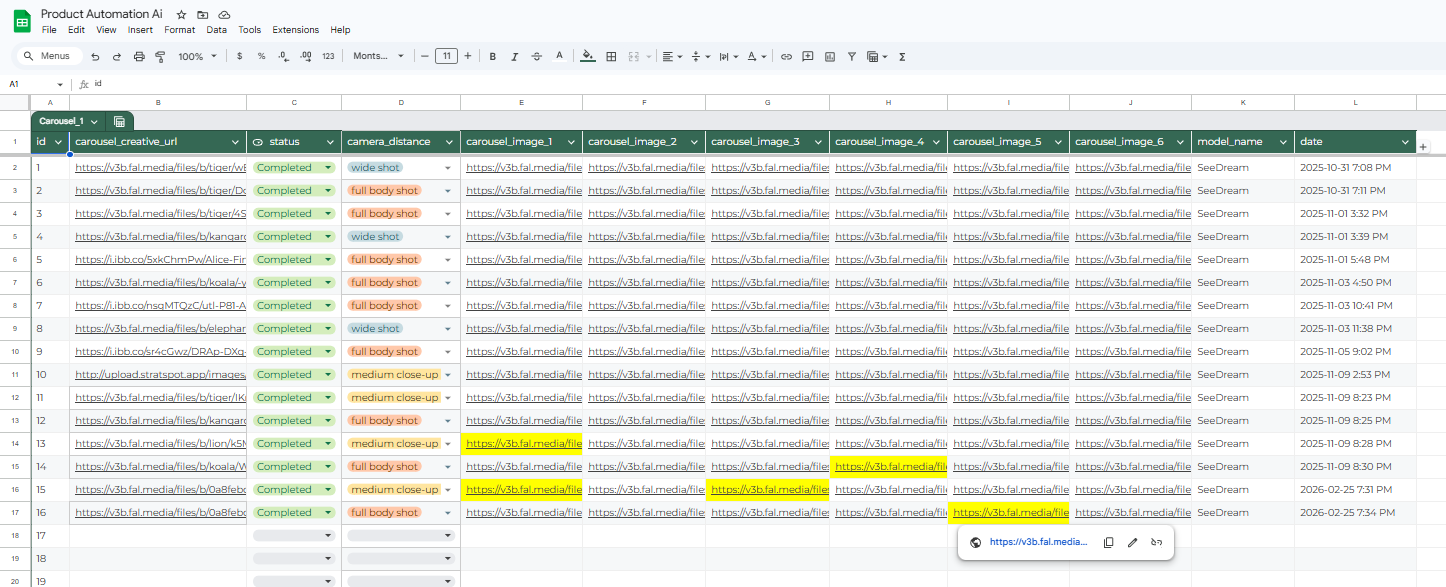Screen dimensions: 1446x587
Task: Click the print icon in toolbar
Action: click(x=139, y=57)
